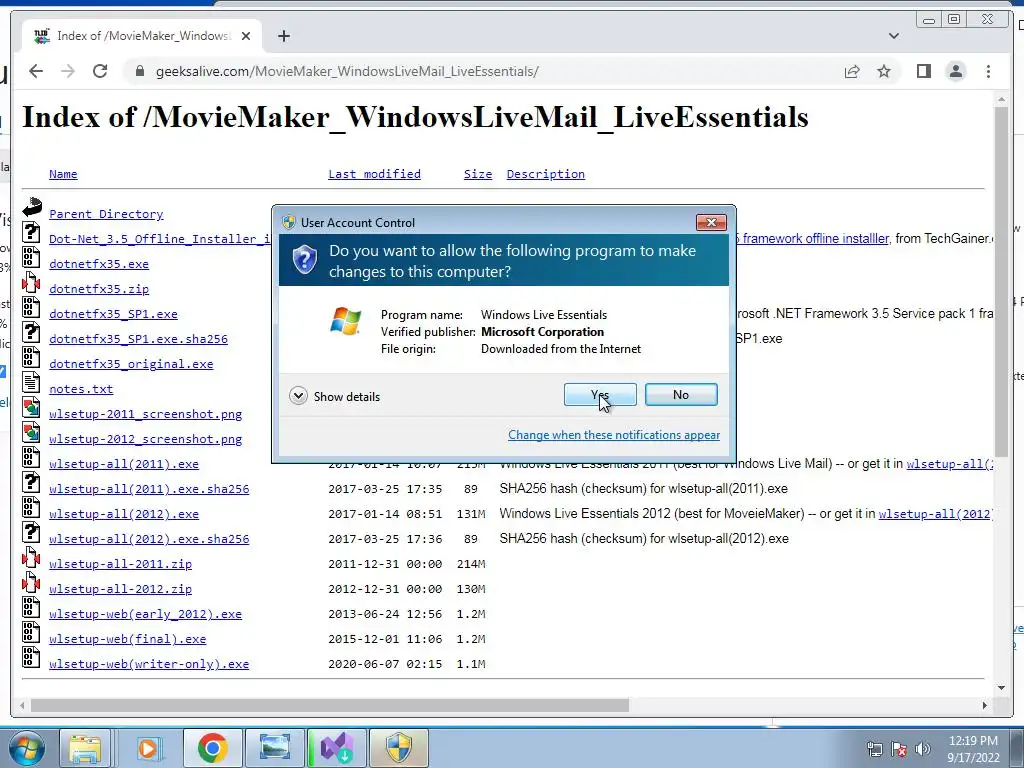Toggle the browser side panel icon
The image size is (1024, 768).
[923, 71]
